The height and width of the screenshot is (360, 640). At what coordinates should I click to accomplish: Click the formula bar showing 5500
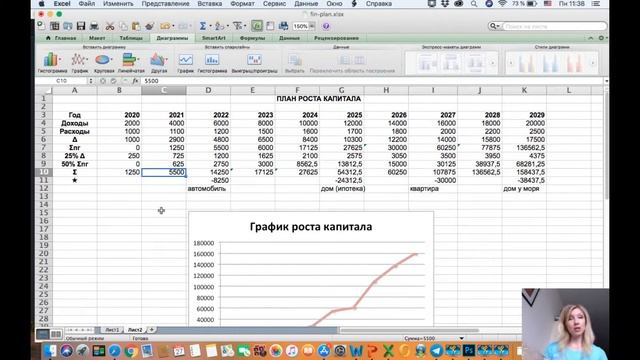coord(373,81)
